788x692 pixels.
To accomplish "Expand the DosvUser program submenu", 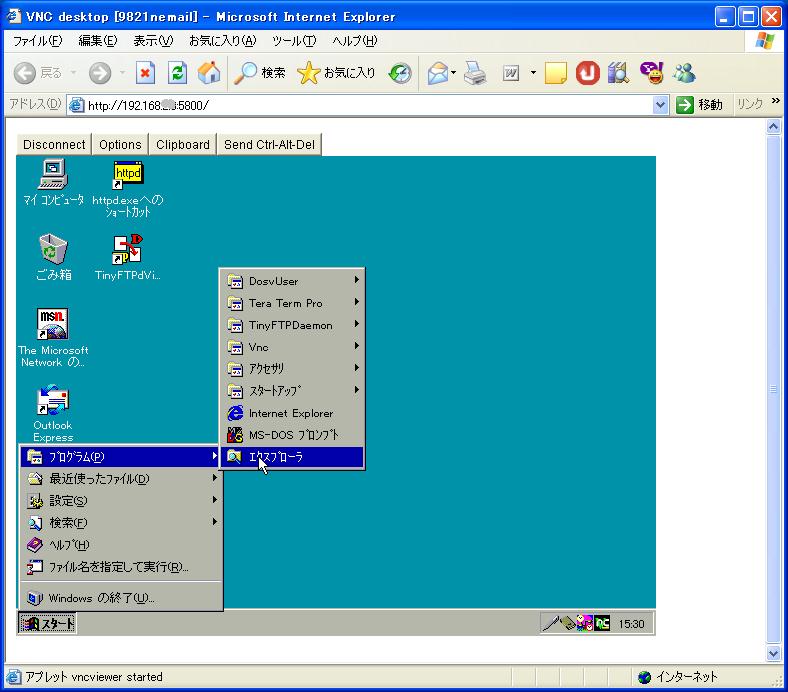I will 292,281.
